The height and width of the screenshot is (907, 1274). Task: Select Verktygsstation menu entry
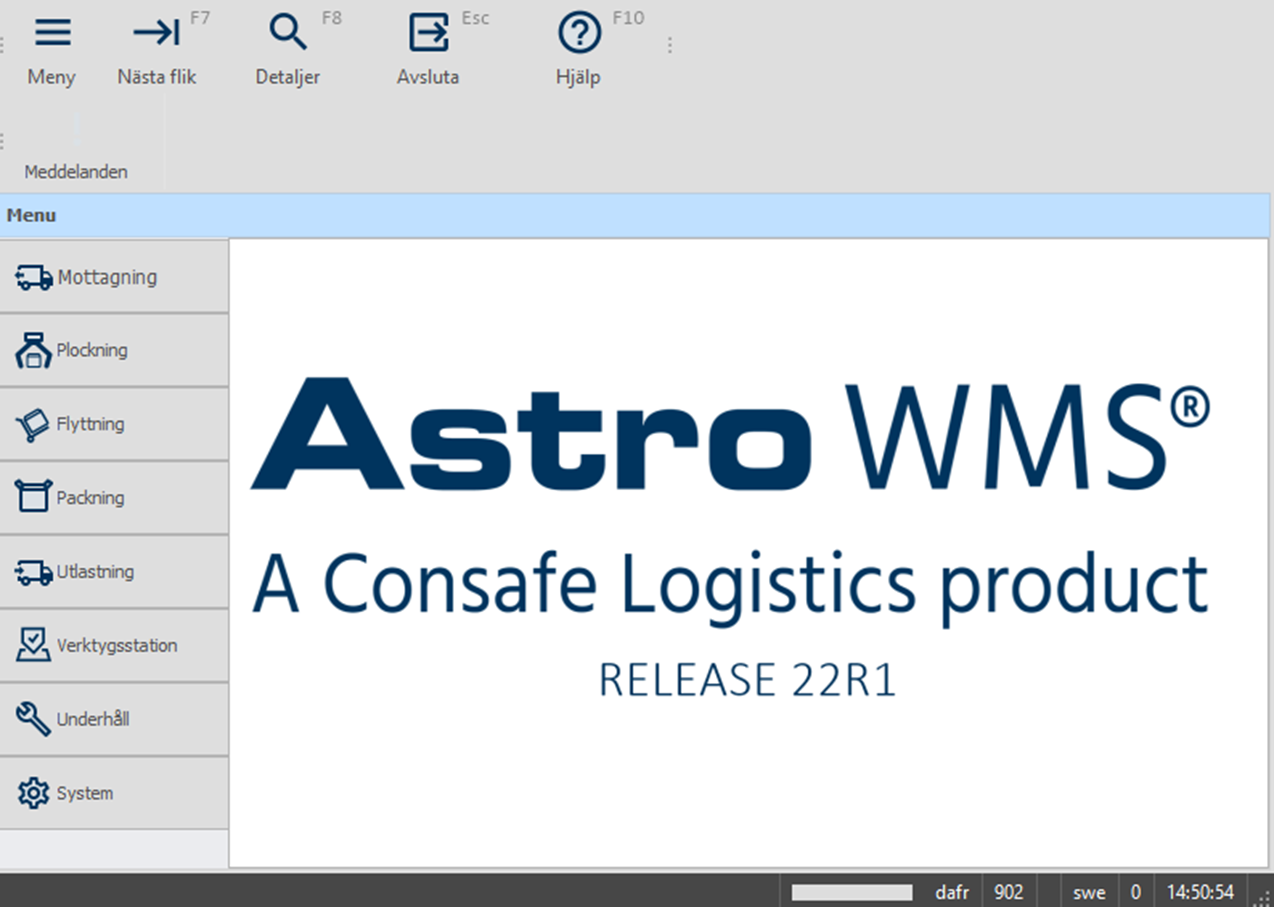pyautogui.click(x=114, y=646)
